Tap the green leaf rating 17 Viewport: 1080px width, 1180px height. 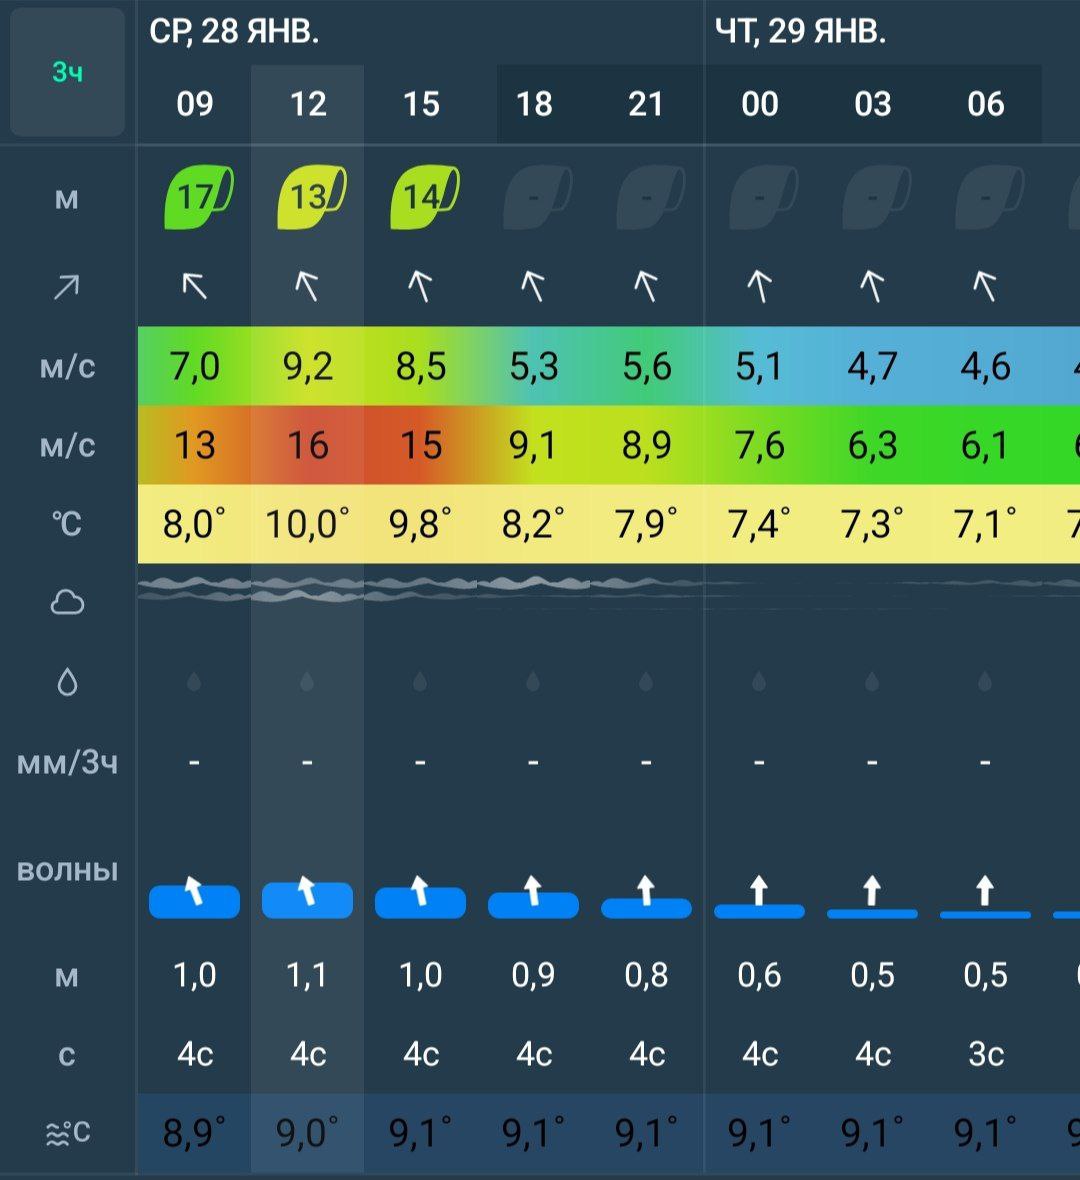coord(197,197)
